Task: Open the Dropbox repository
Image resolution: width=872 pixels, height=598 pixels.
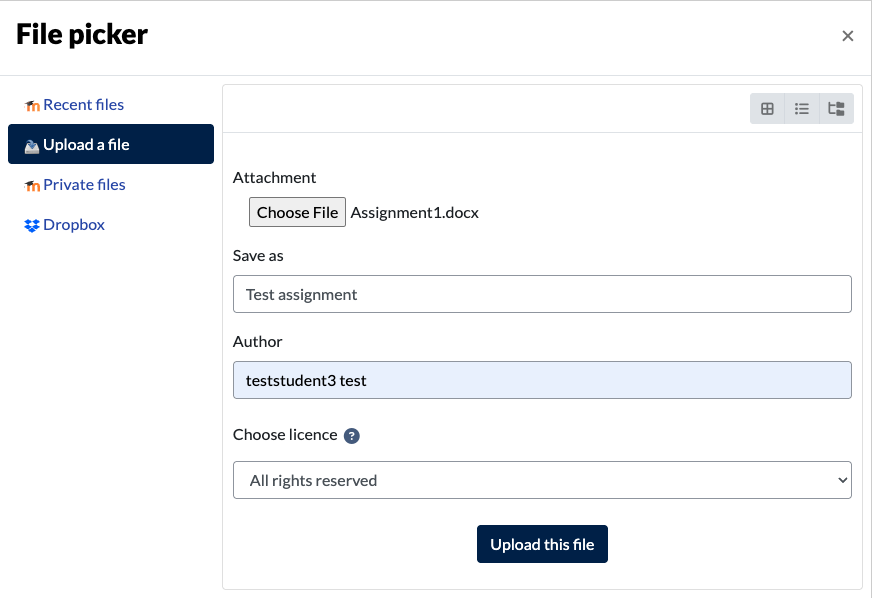Action: (74, 225)
